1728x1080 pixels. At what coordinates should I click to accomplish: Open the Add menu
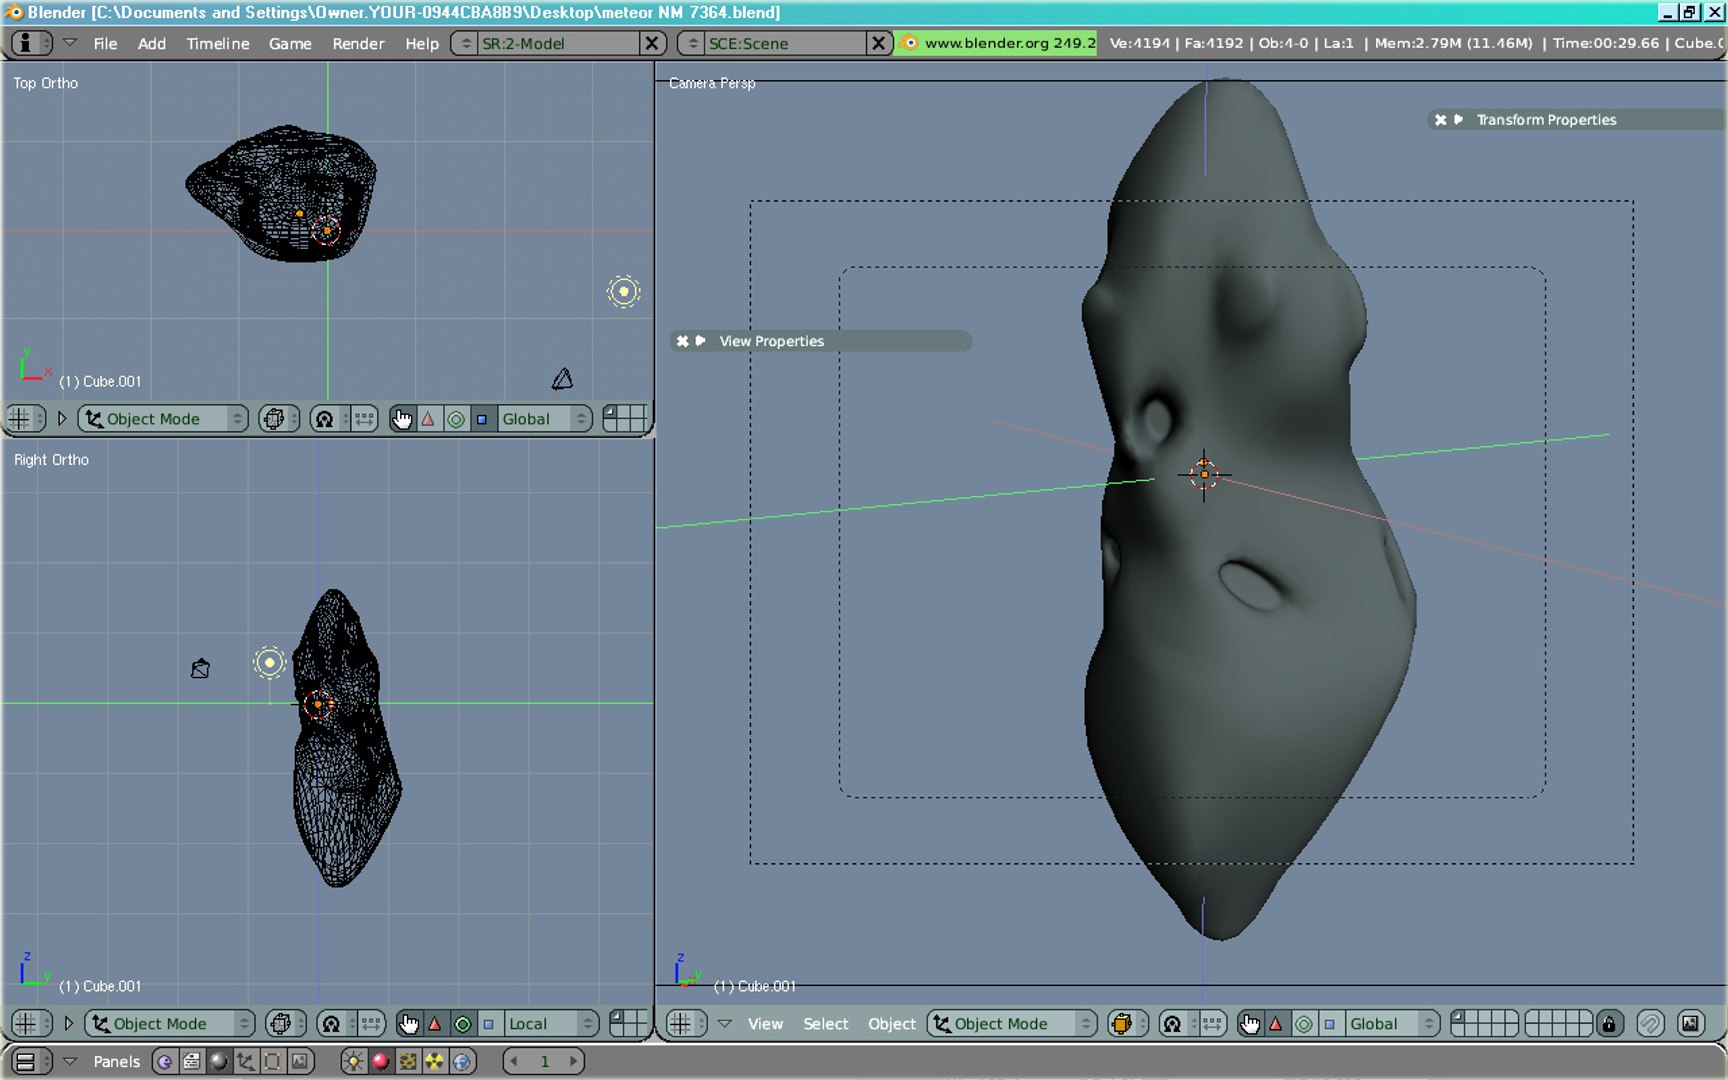152,43
